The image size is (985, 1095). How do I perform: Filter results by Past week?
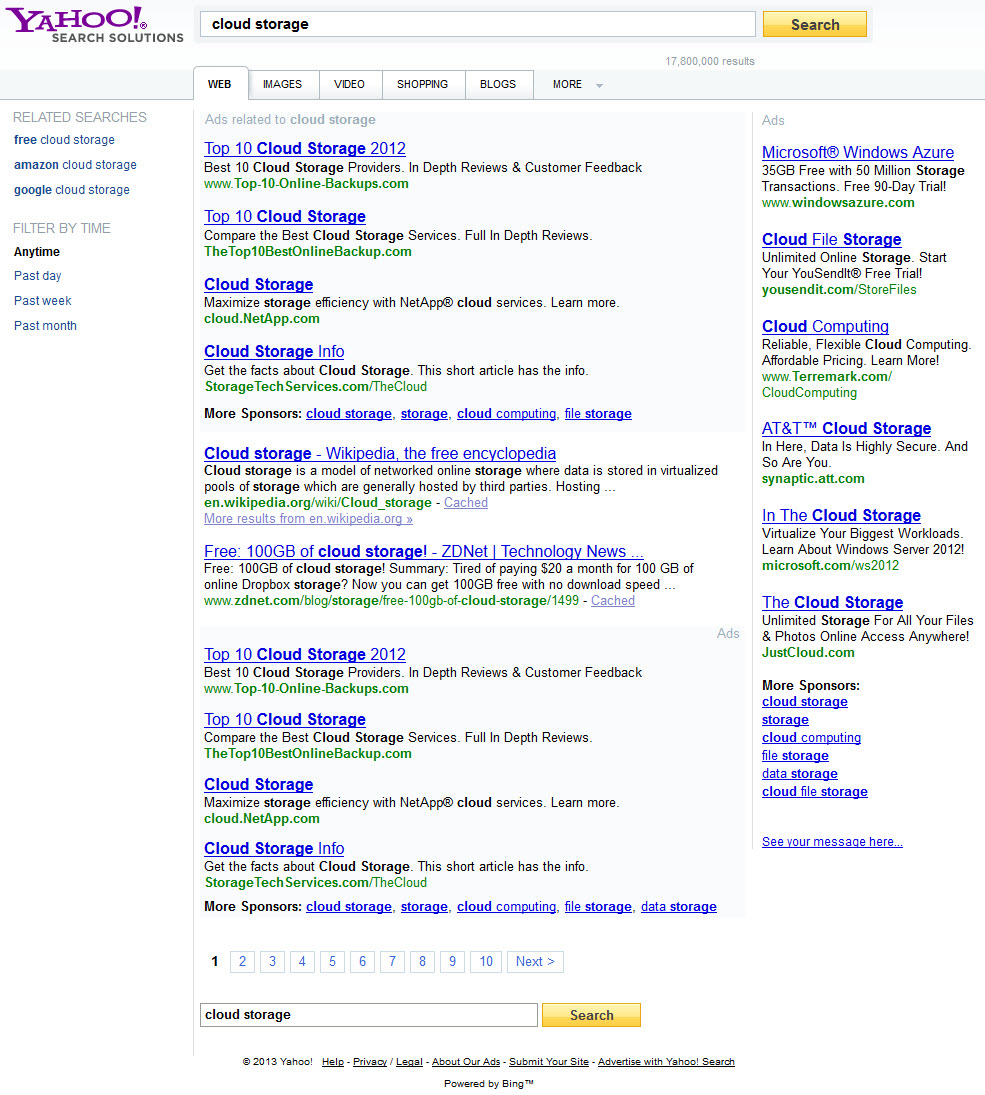43,301
